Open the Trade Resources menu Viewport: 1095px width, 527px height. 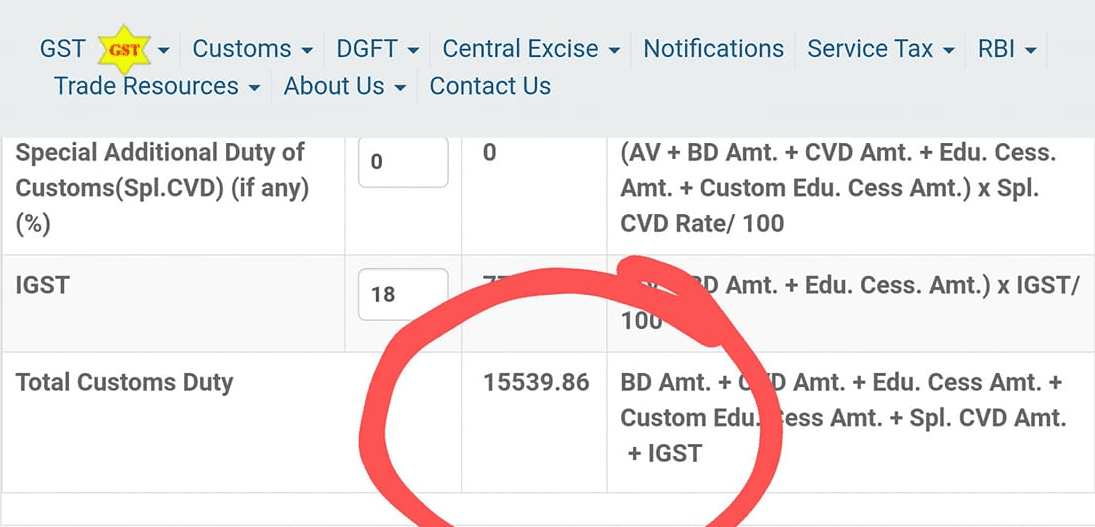coord(157,86)
